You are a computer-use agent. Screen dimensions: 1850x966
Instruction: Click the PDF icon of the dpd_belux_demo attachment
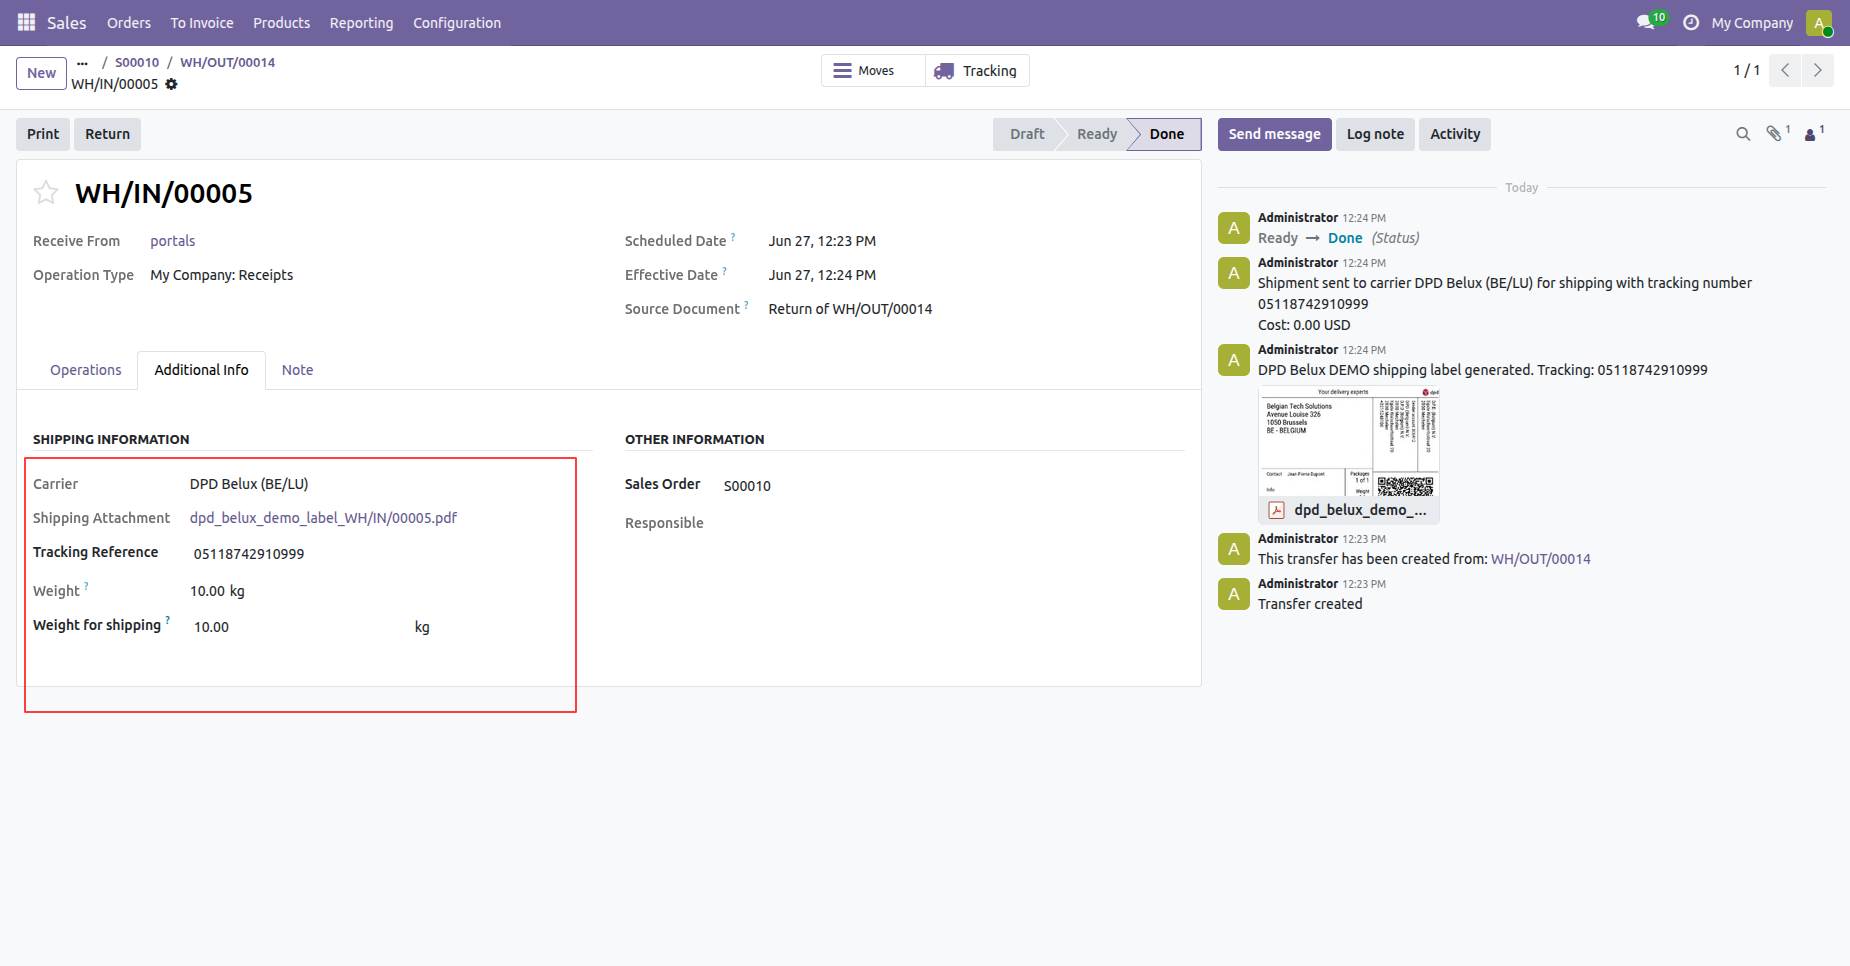click(x=1276, y=510)
